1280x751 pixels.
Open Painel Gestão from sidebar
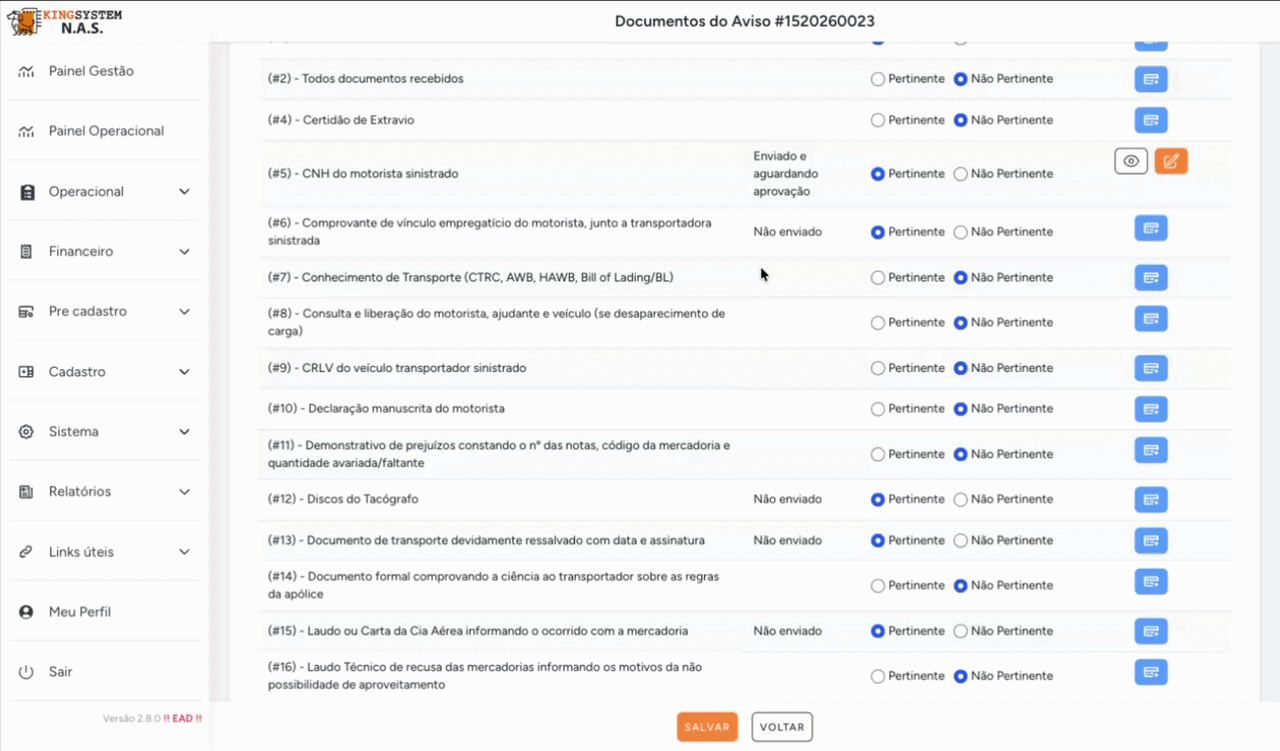90,71
